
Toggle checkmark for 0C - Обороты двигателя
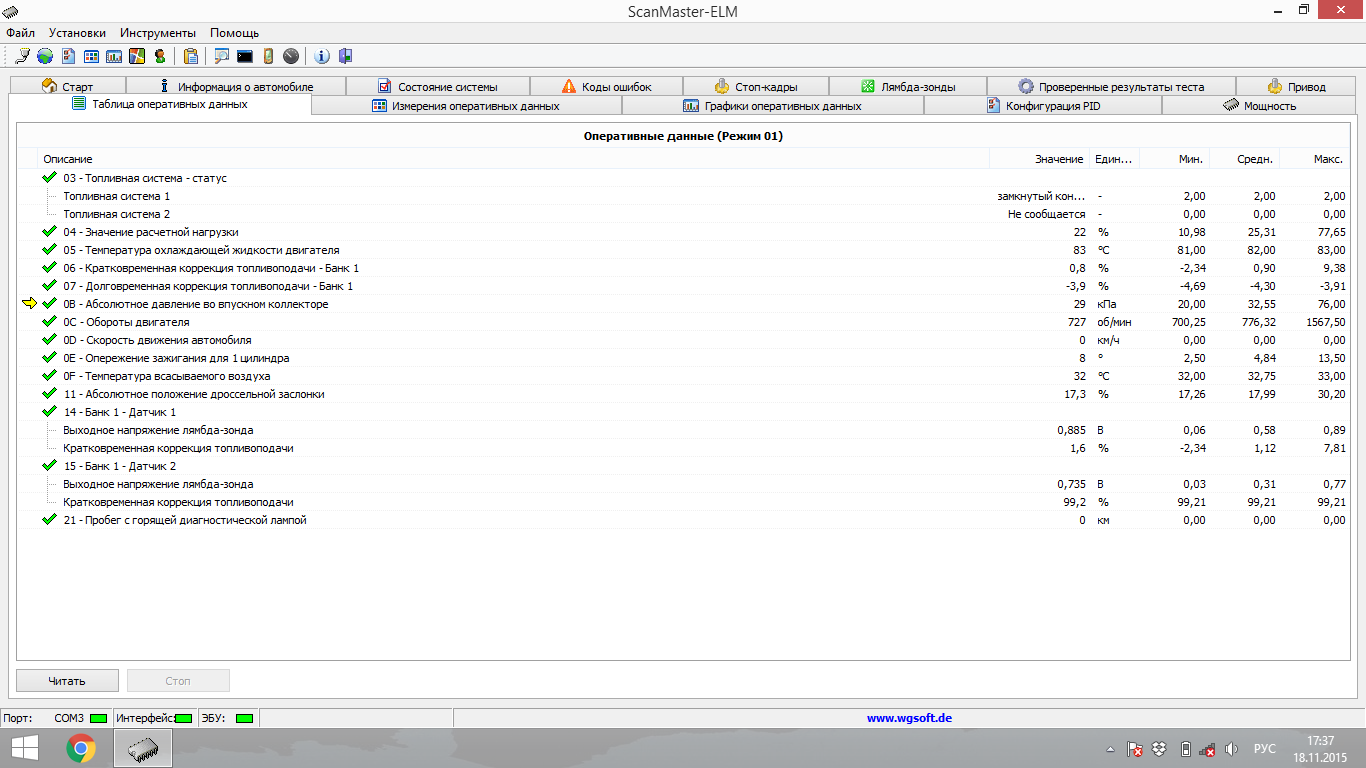coord(49,322)
